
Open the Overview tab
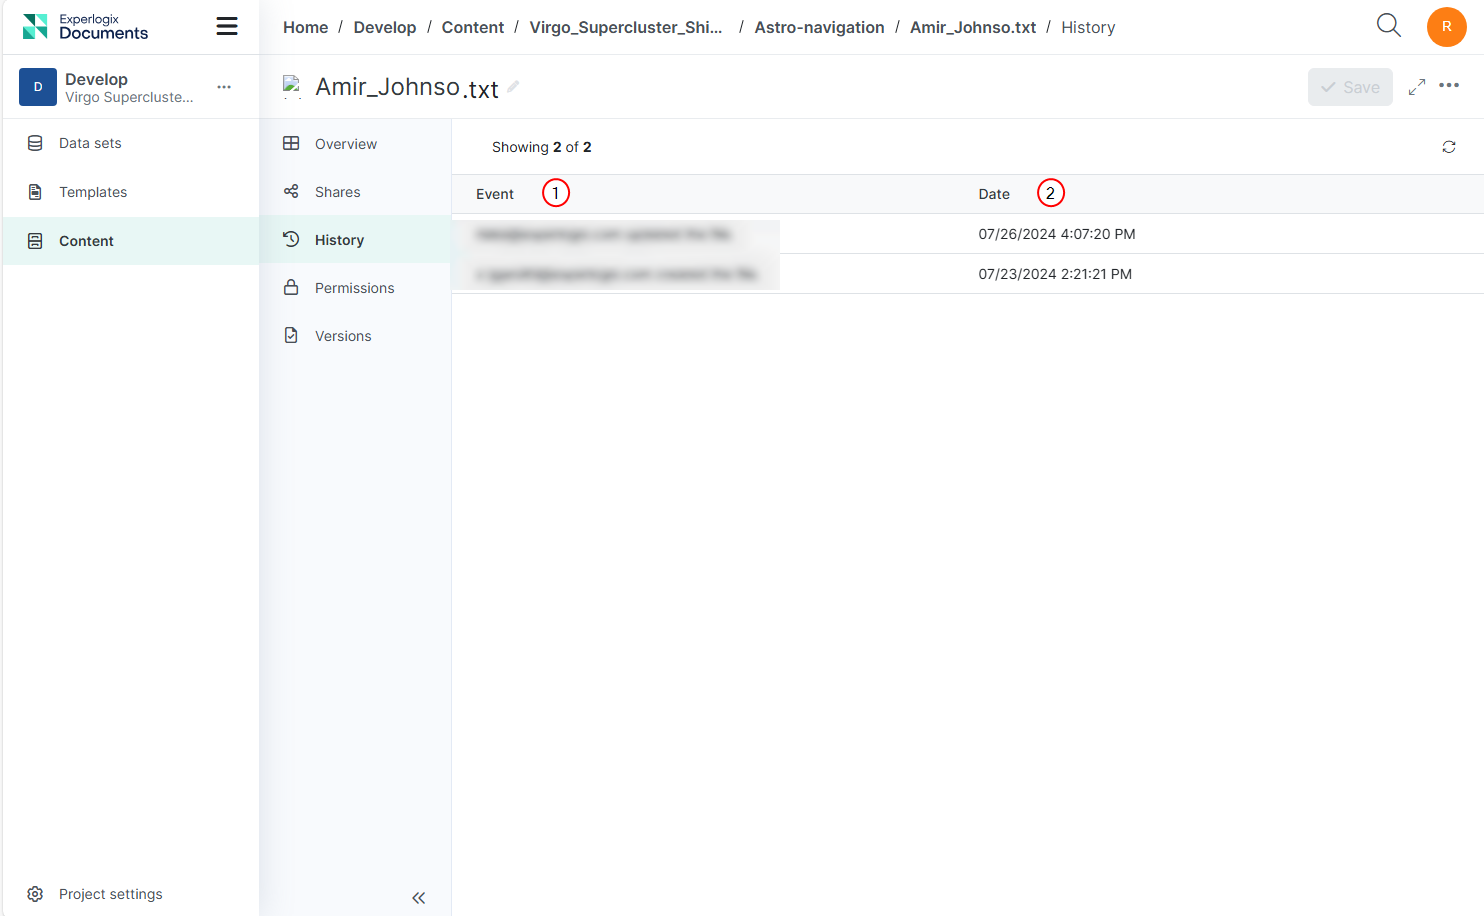pyautogui.click(x=345, y=144)
